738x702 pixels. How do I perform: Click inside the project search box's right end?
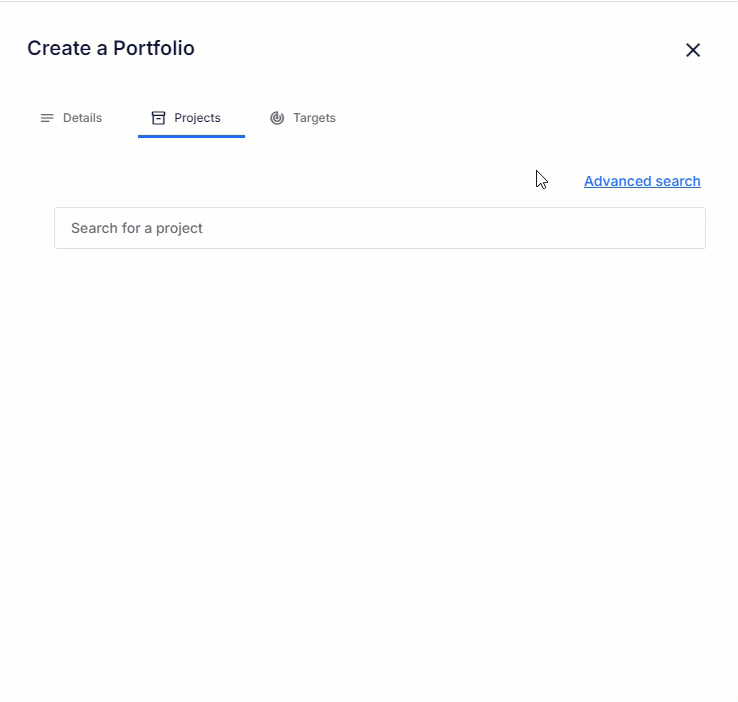678,228
